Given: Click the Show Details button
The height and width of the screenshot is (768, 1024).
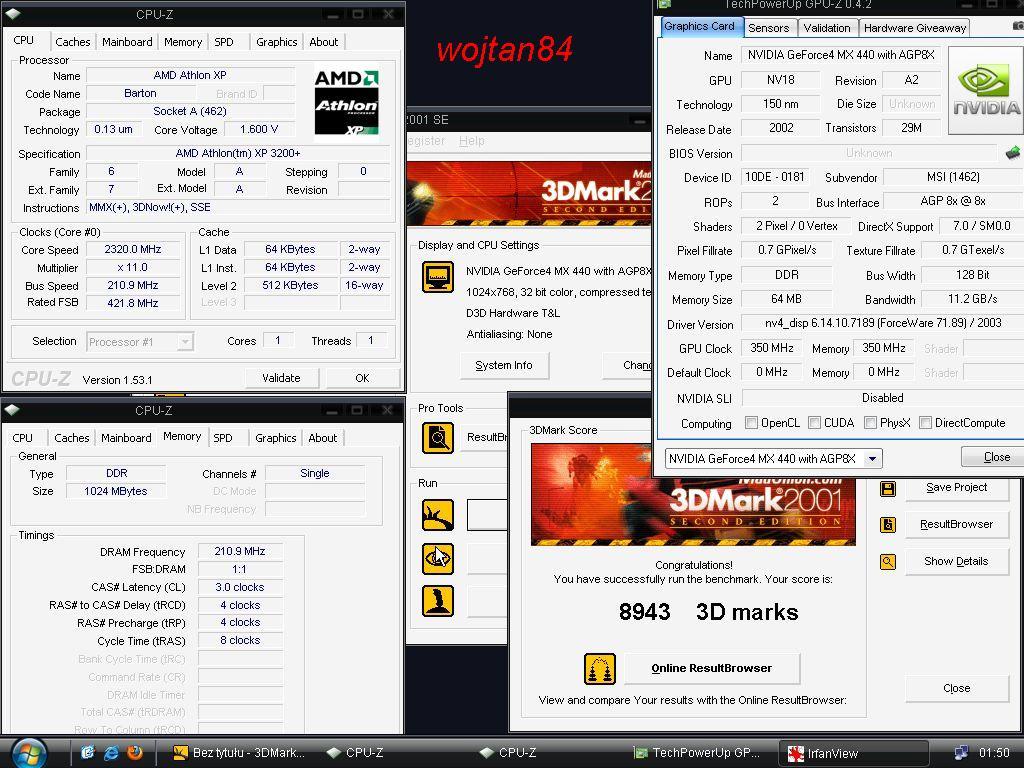Looking at the screenshot, I should 957,562.
